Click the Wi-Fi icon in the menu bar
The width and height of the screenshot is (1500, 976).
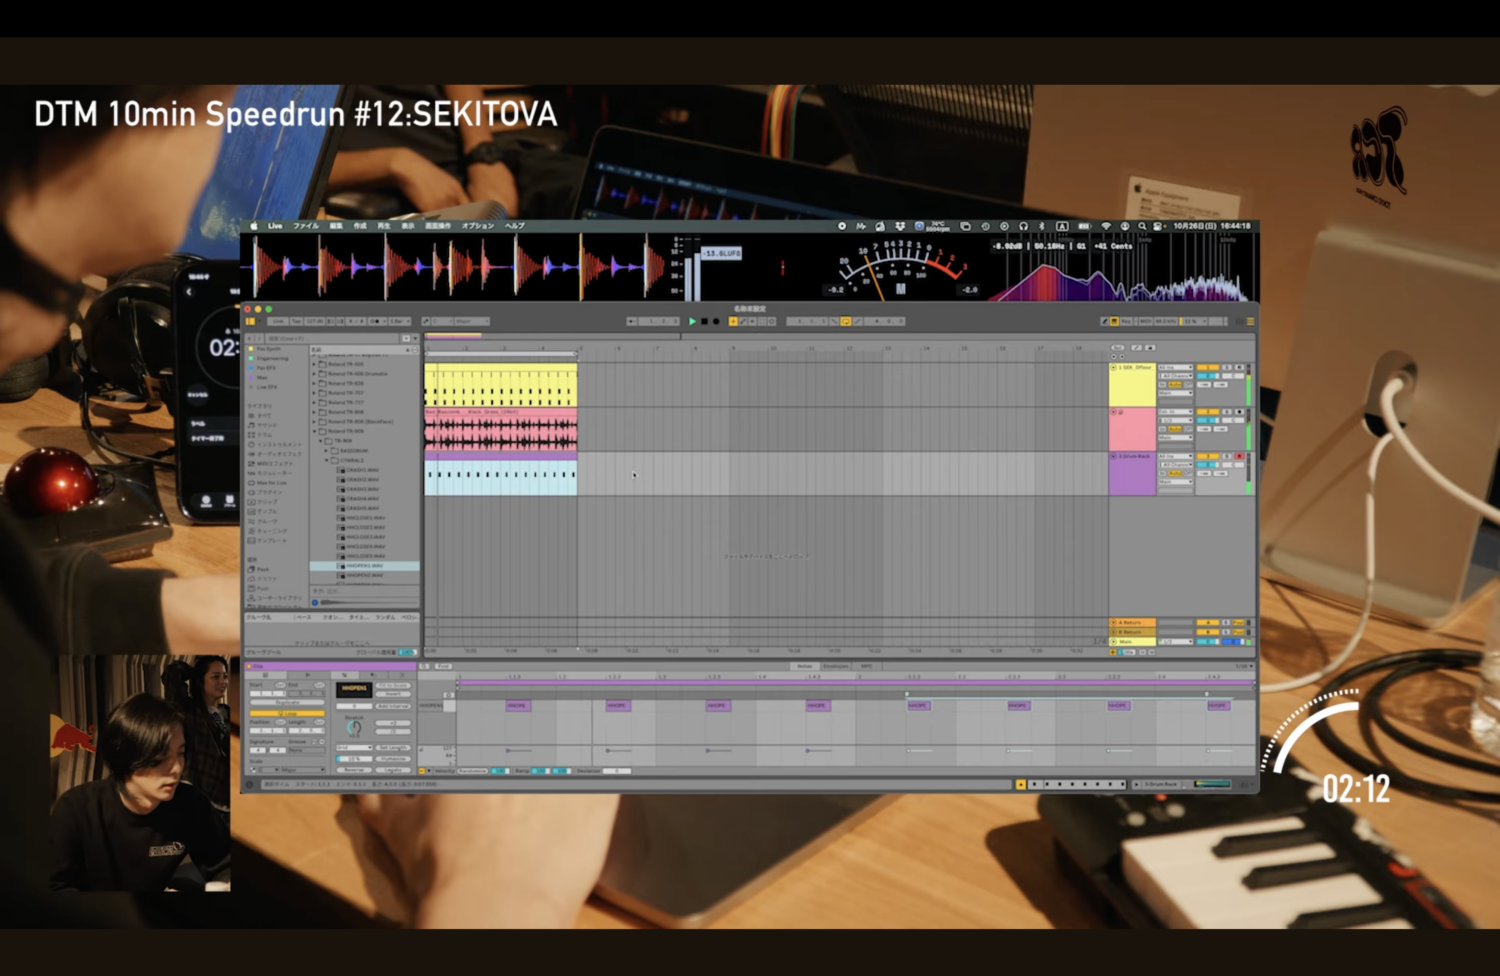[1106, 227]
